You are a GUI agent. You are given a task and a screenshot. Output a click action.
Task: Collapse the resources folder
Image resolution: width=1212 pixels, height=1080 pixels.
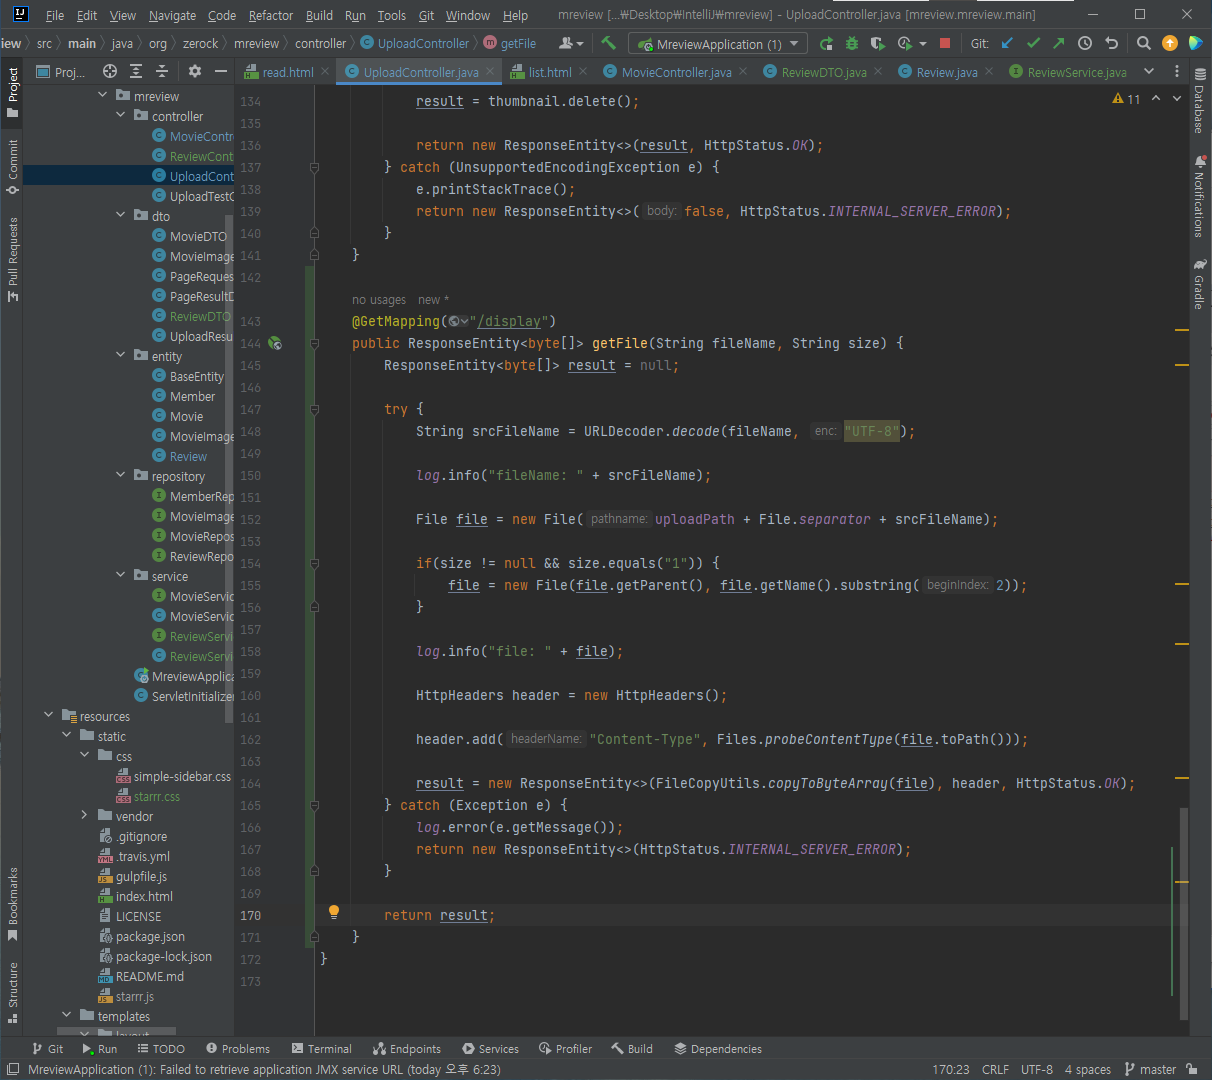pos(49,716)
